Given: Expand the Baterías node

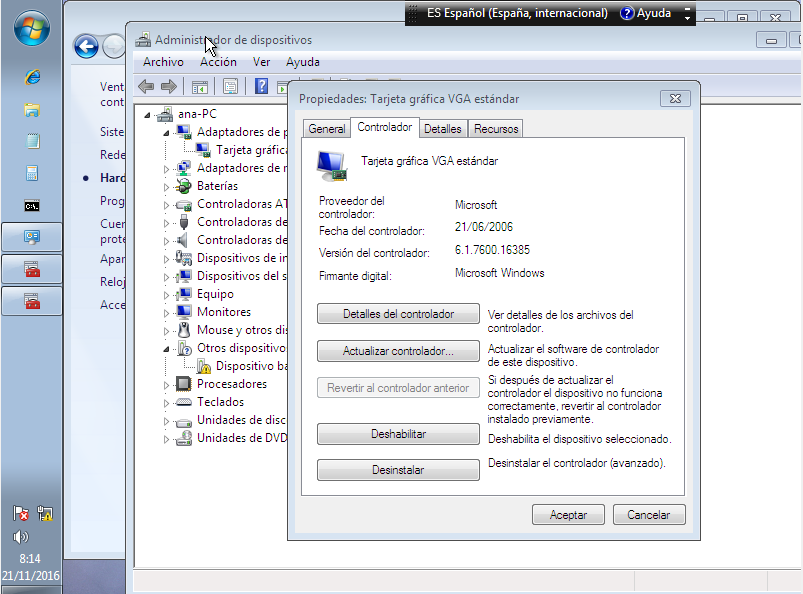Looking at the screenshot, I should 166,187.
